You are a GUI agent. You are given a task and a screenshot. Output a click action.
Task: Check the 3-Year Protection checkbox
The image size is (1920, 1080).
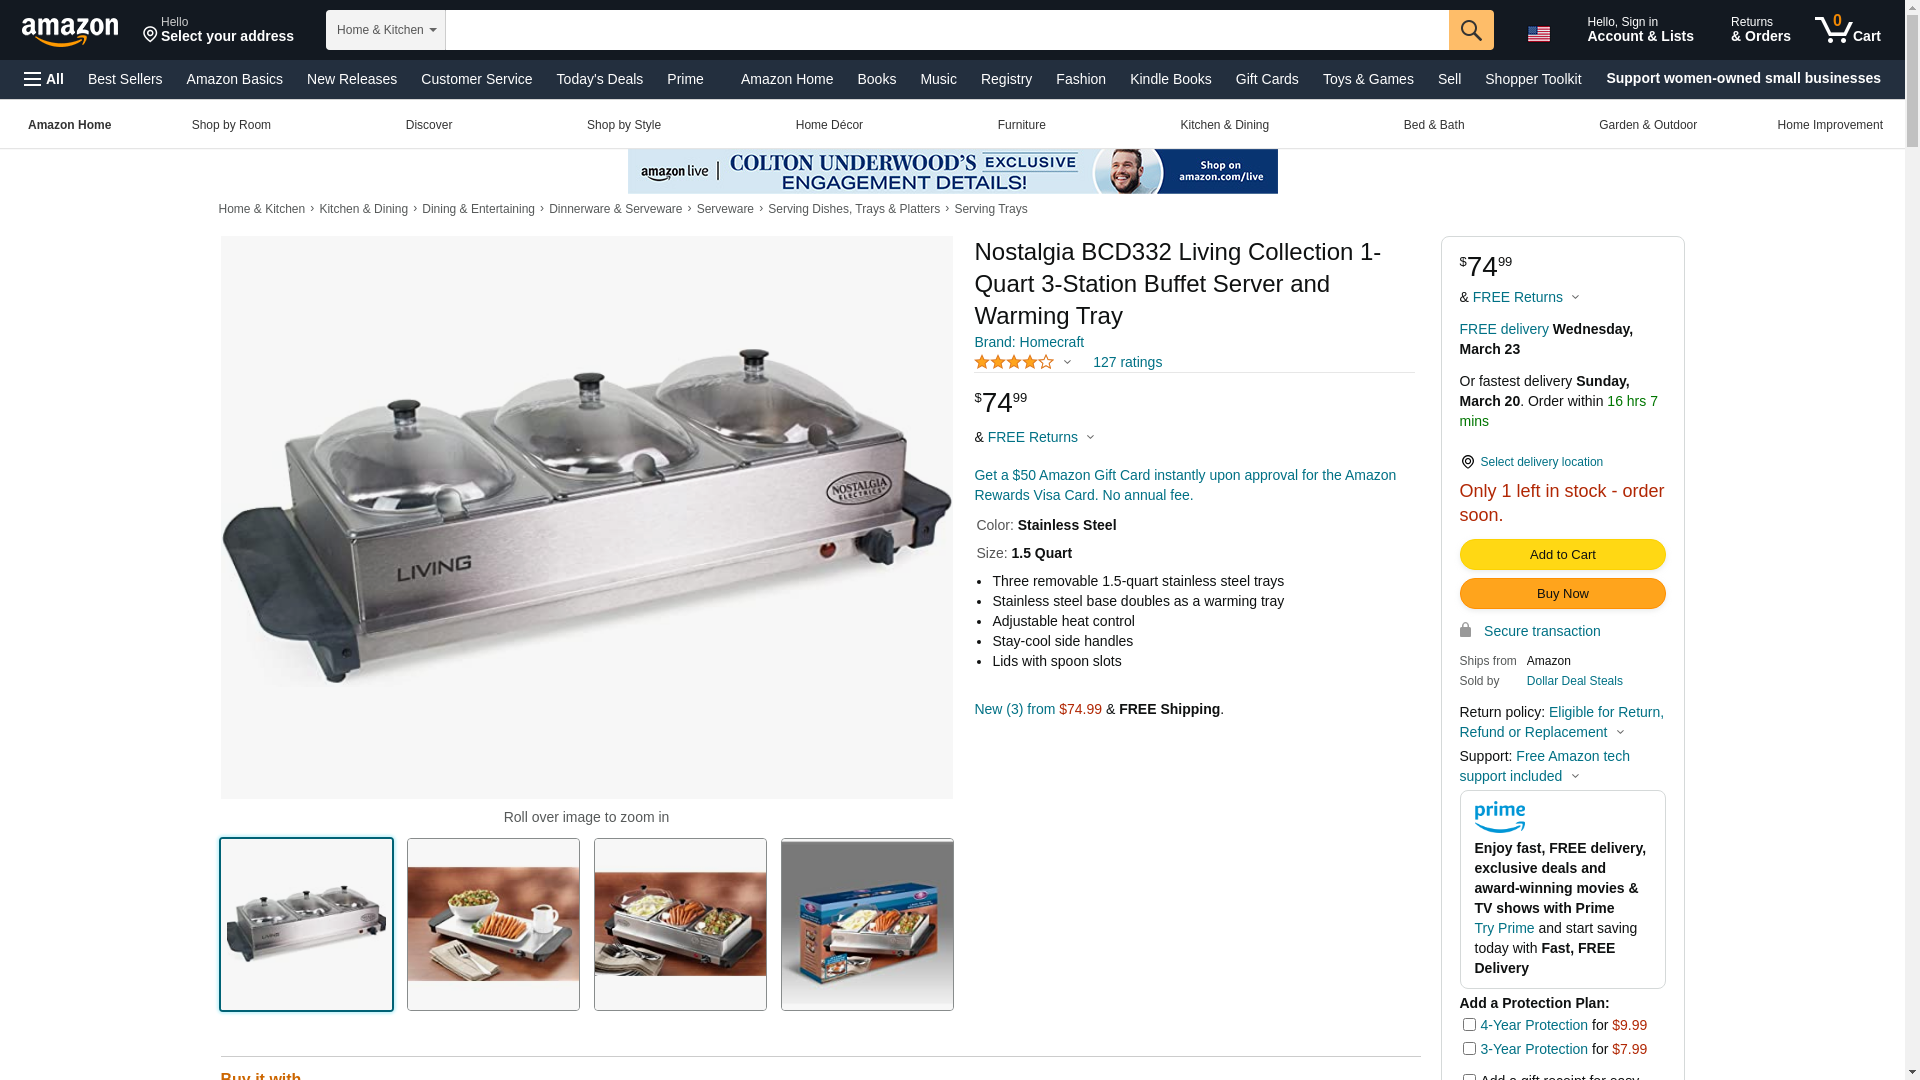tap(1469, 1049)
